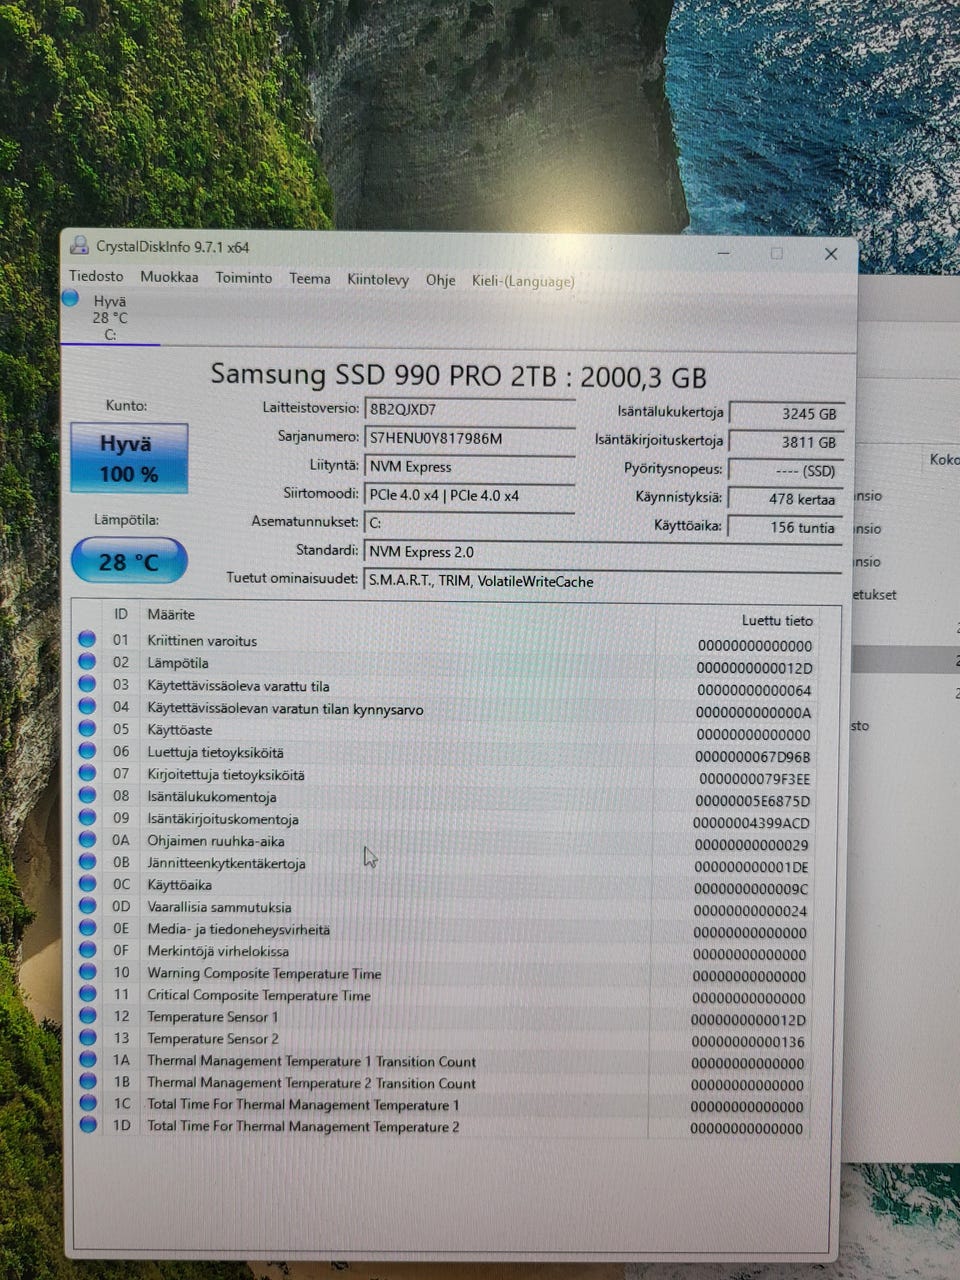Click status dot of Isäntäkirjoituskomentoja row
Image resolution: width=960 pixels, height=1280 pixels.
87,817
